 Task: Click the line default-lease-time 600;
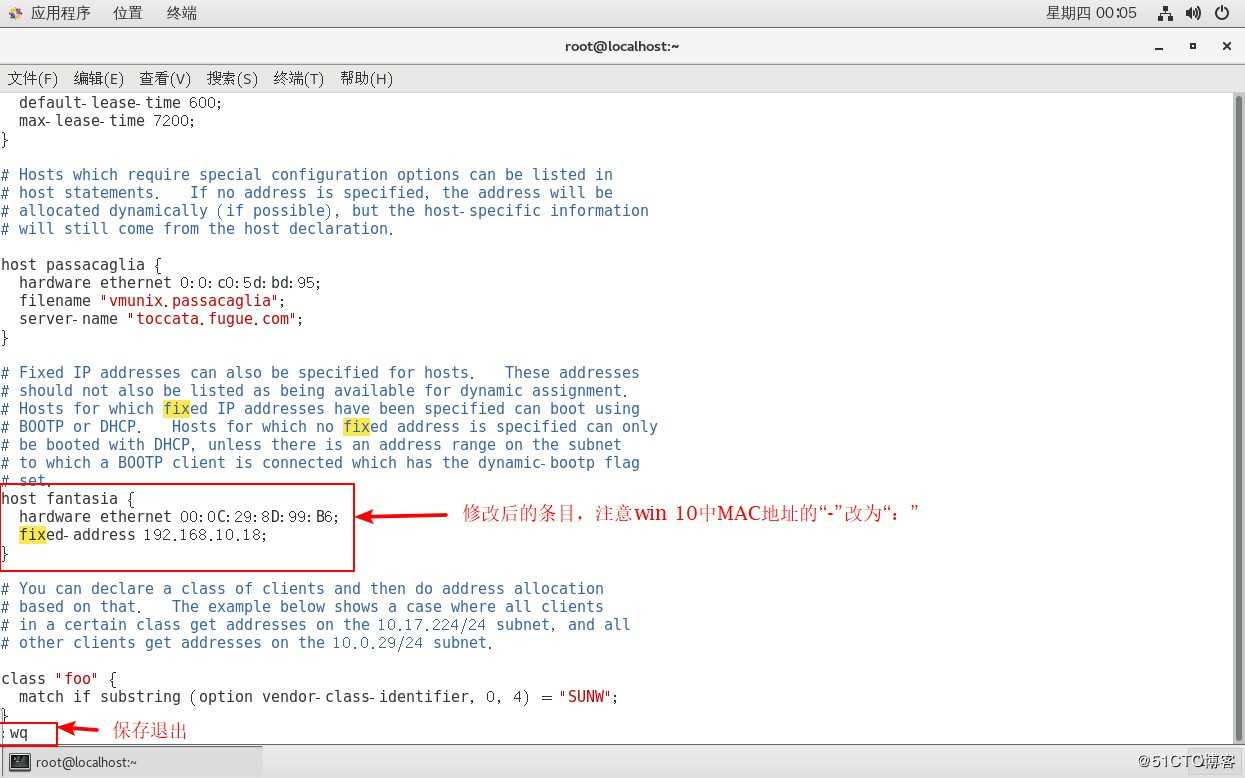120,102
